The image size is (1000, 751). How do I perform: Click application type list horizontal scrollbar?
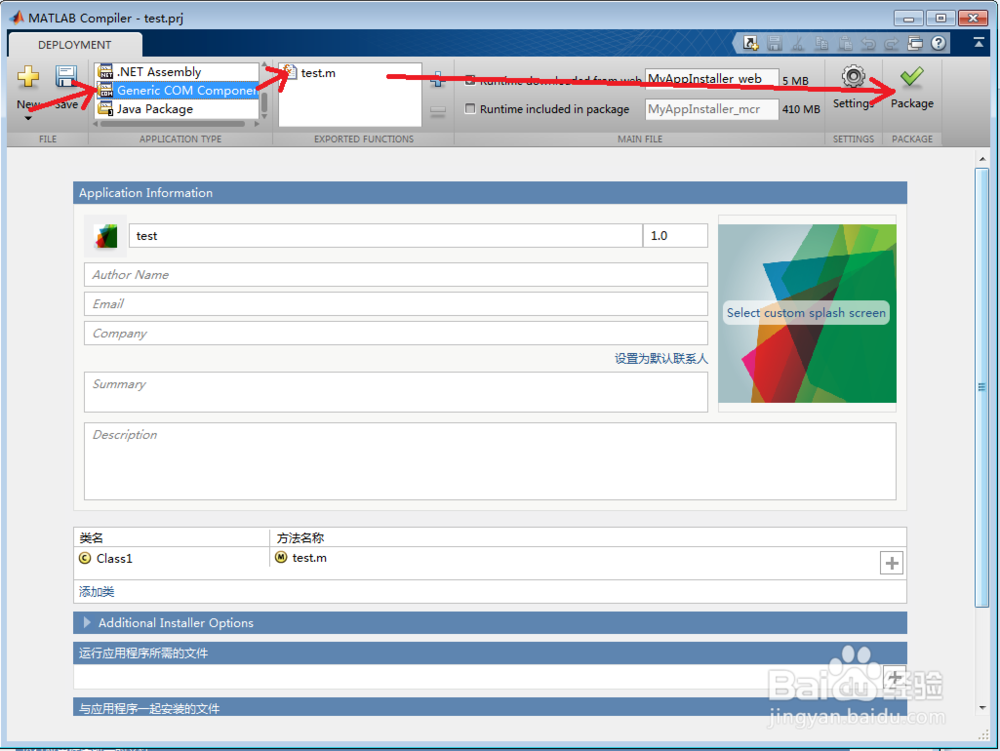pyautogui.click(x=172, y=124)
